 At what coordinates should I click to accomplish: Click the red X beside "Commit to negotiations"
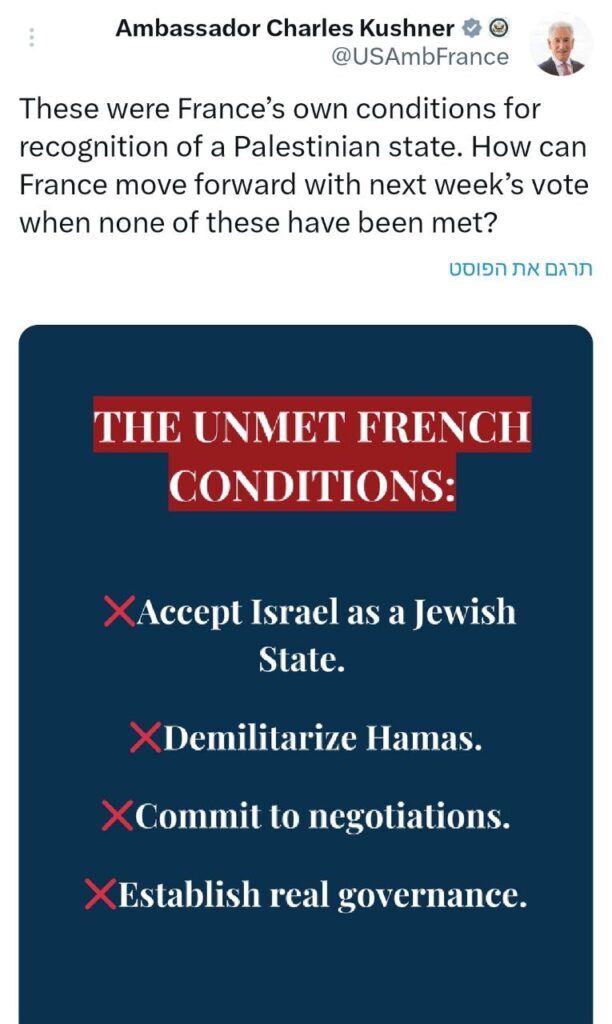click(118, 816)
